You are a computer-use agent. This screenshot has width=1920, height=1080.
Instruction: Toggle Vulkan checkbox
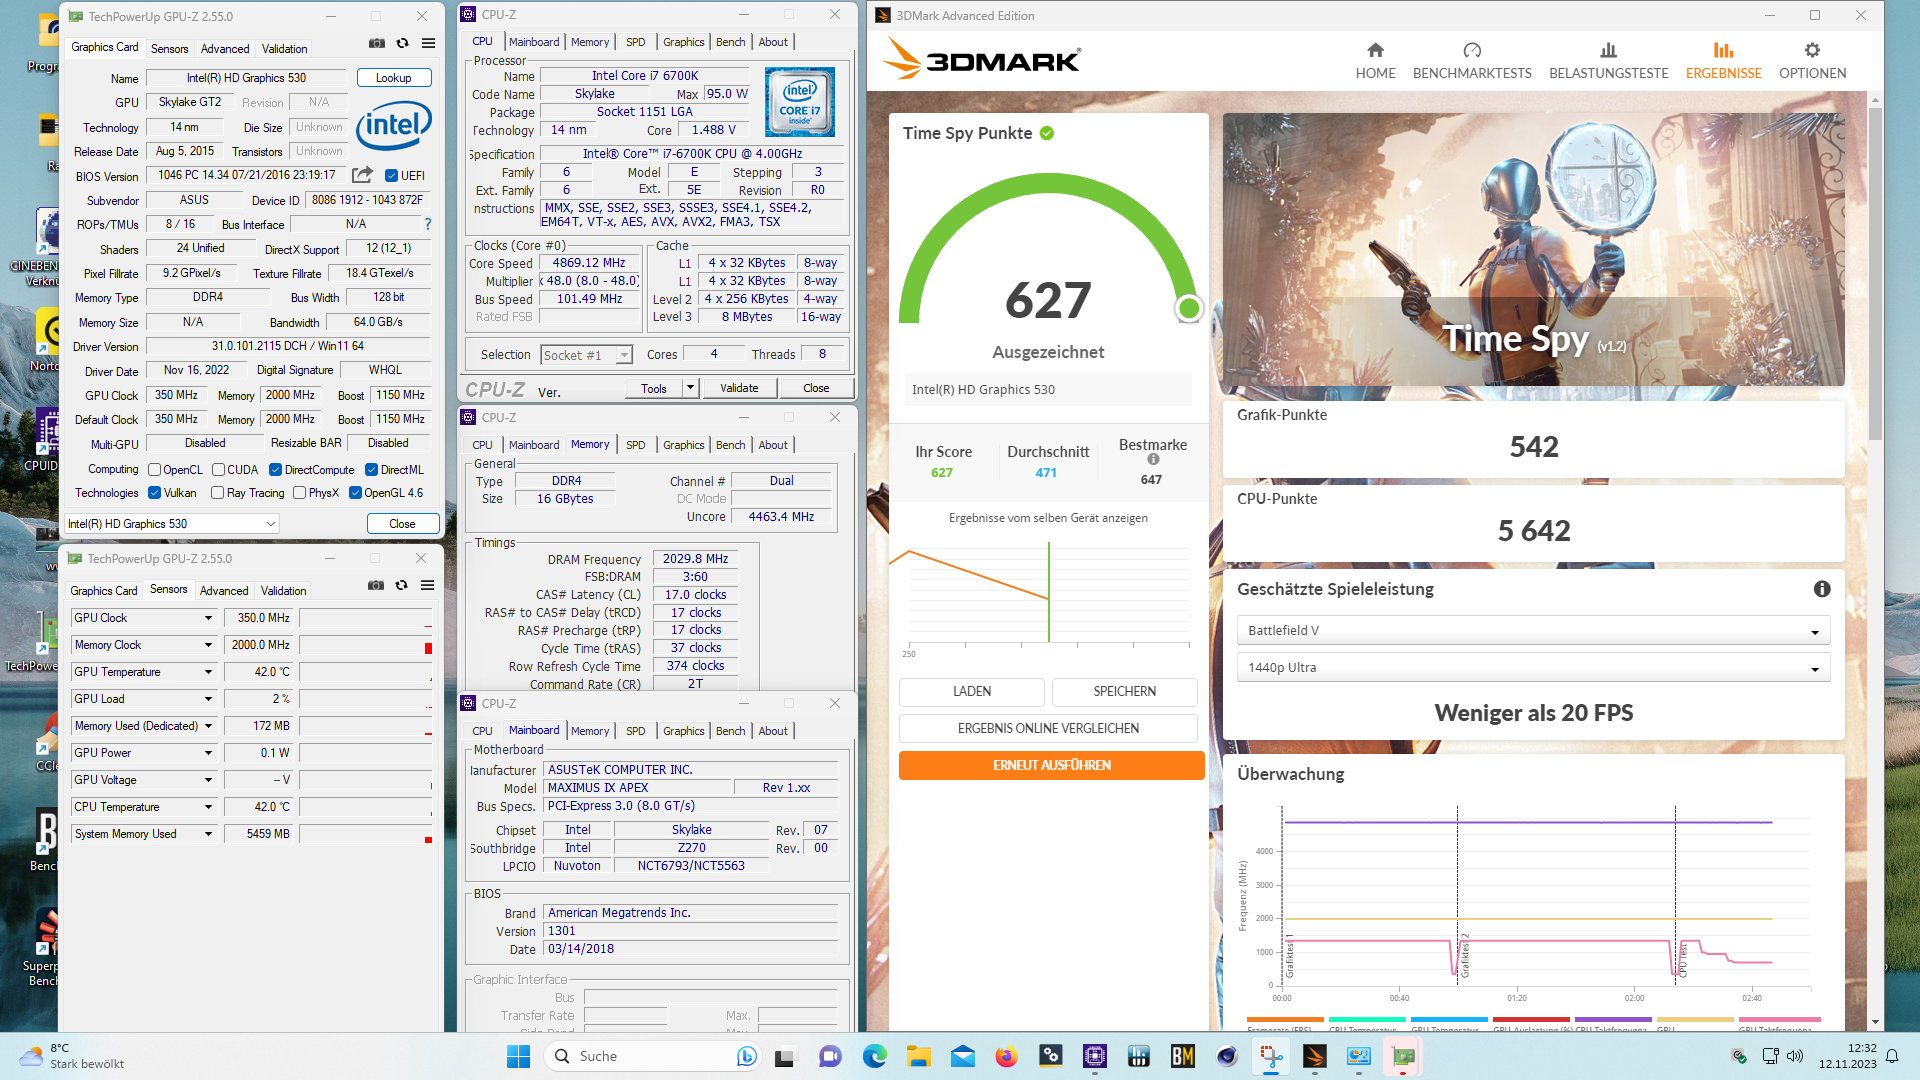point(154,493)
